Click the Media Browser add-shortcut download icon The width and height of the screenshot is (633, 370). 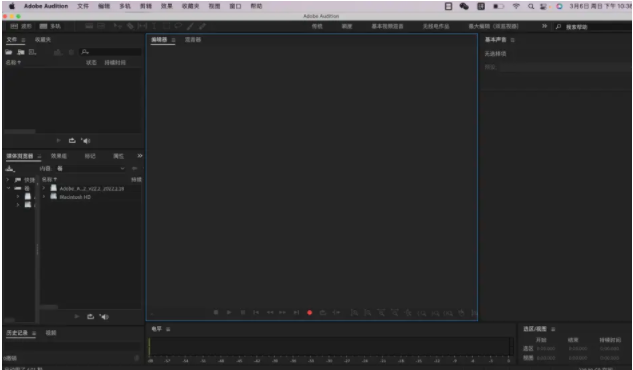pos(10,169)
